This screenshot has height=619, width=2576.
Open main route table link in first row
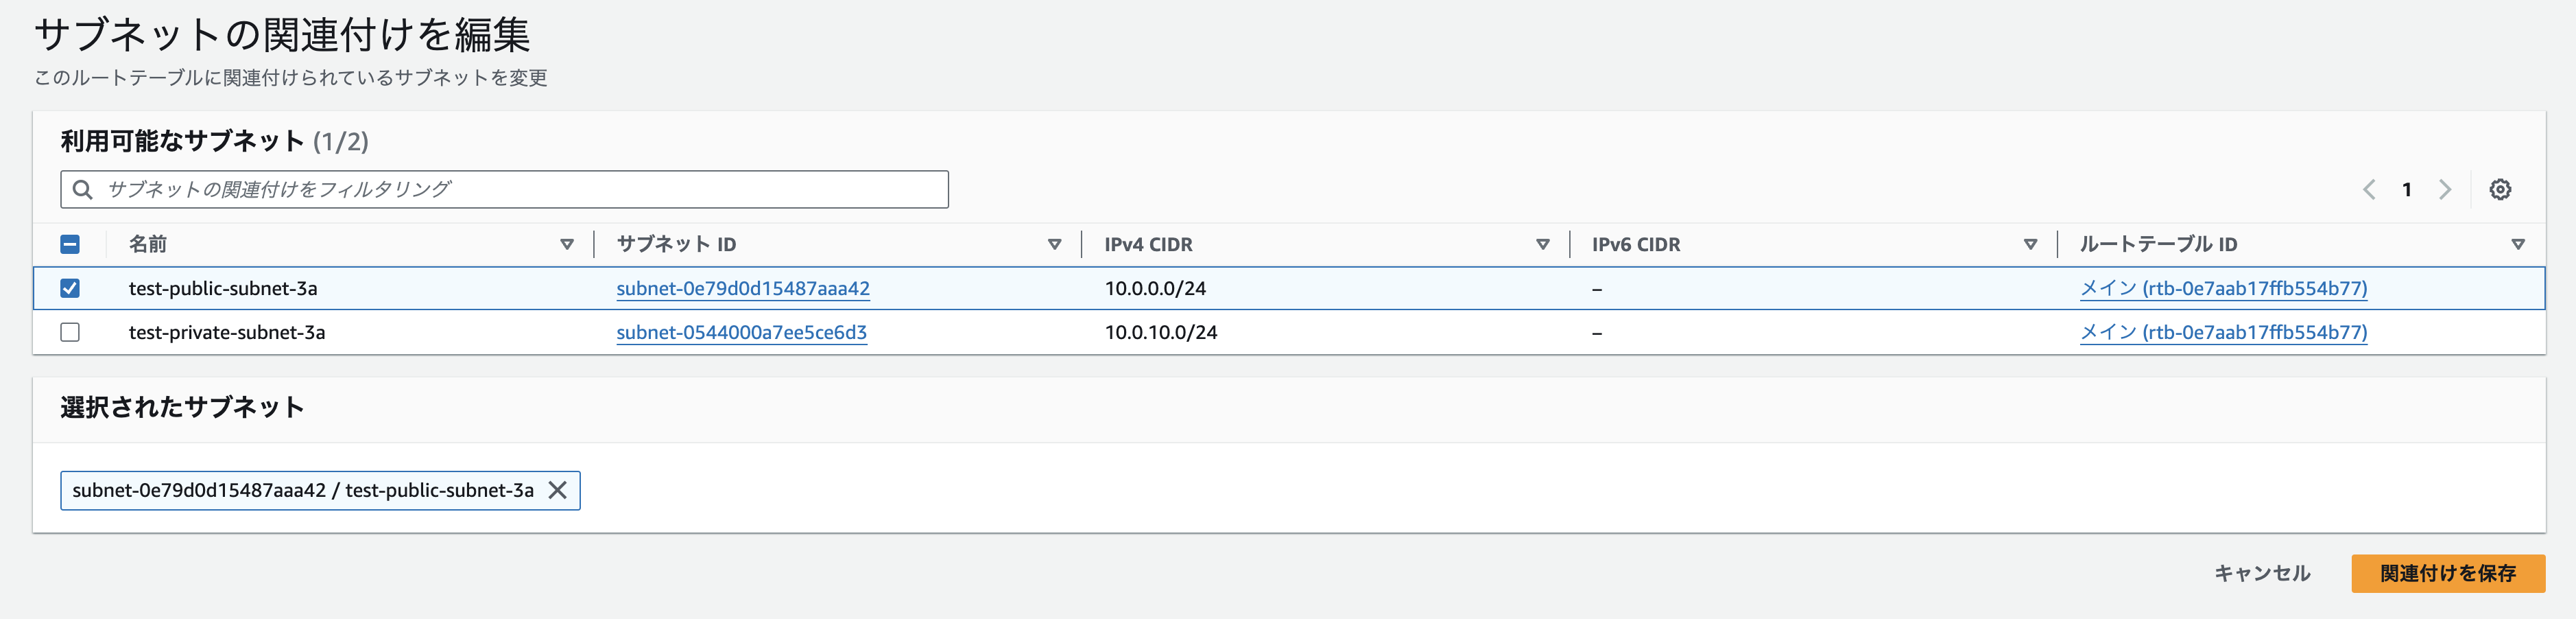click(2223, 288)
